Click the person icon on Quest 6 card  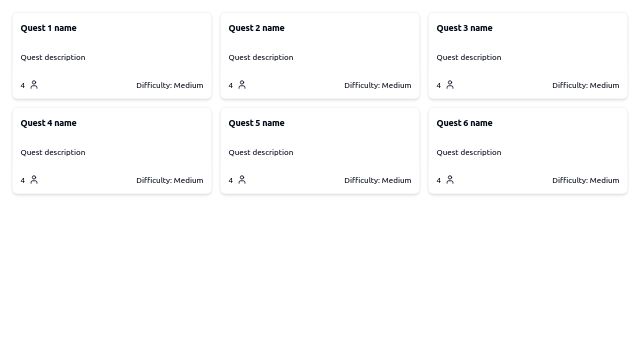click(x=450, y=180)
